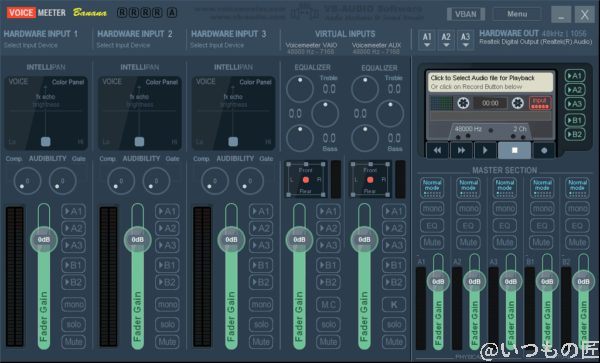Viewport: 600px width, 363px height.
Task: Toggle recorder routing to B1 bus
Action: pos(575,120)
